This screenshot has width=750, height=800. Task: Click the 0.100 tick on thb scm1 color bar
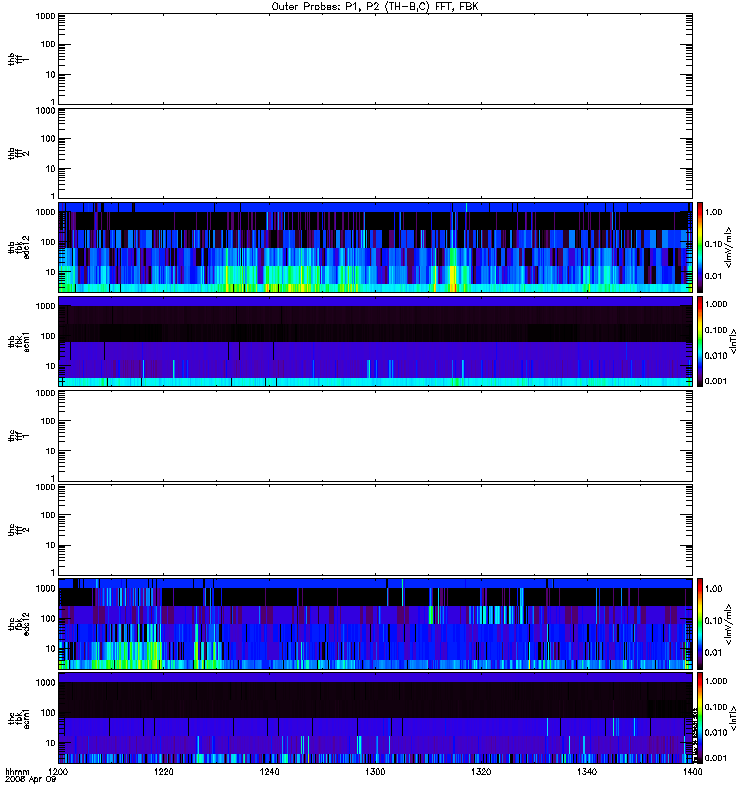coord(716,330)
